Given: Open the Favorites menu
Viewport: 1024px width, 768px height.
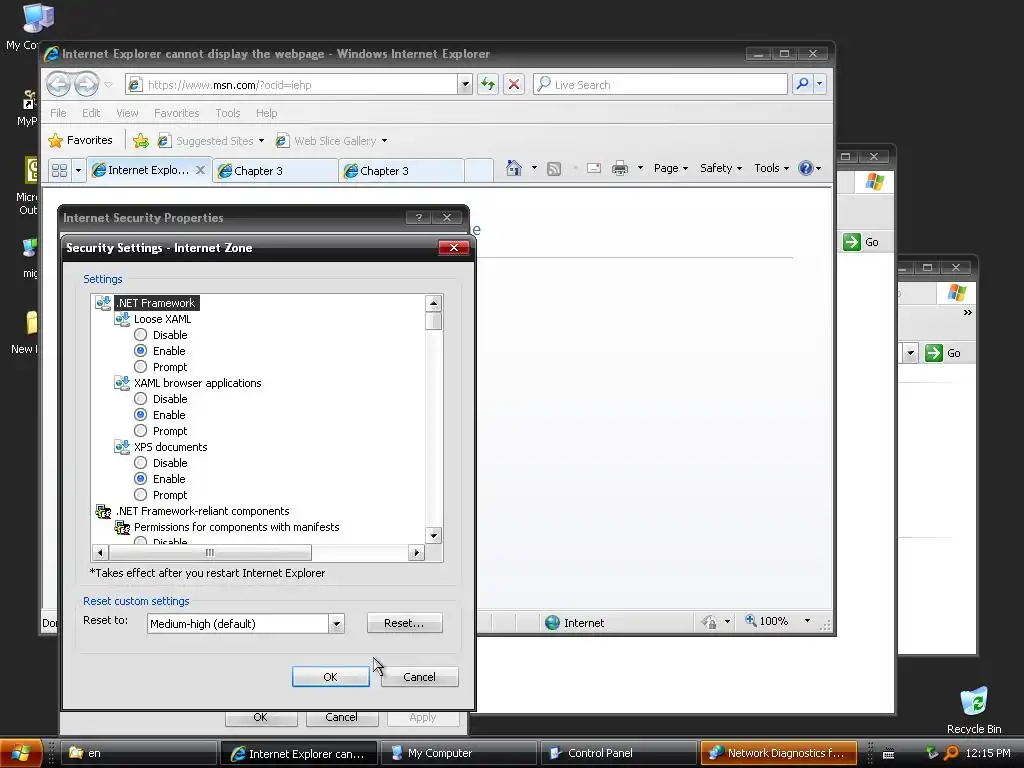Looking at the screenshot, I should (x=176, y=113).
